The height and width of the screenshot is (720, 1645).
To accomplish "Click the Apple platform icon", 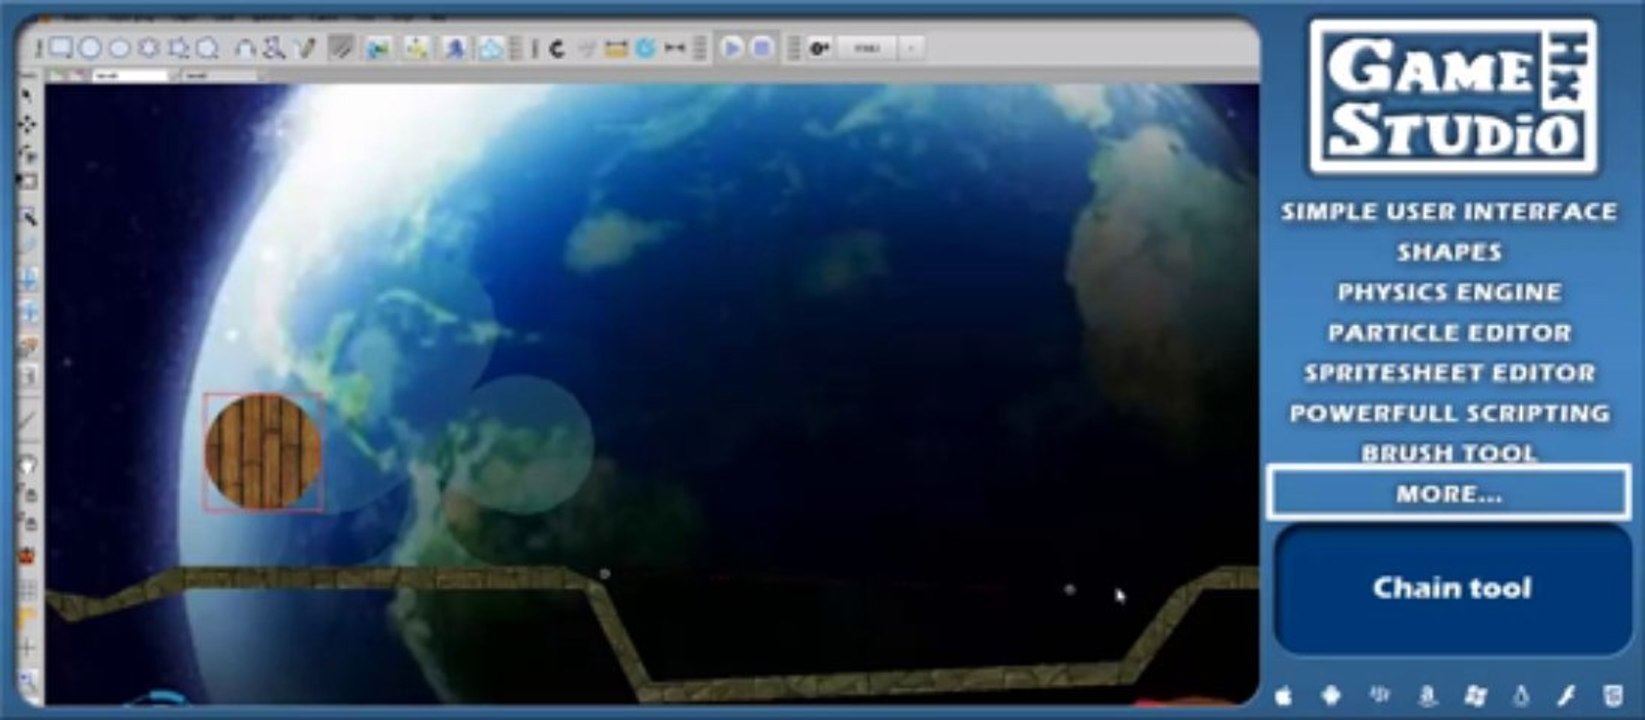I will coord(1284,695).
